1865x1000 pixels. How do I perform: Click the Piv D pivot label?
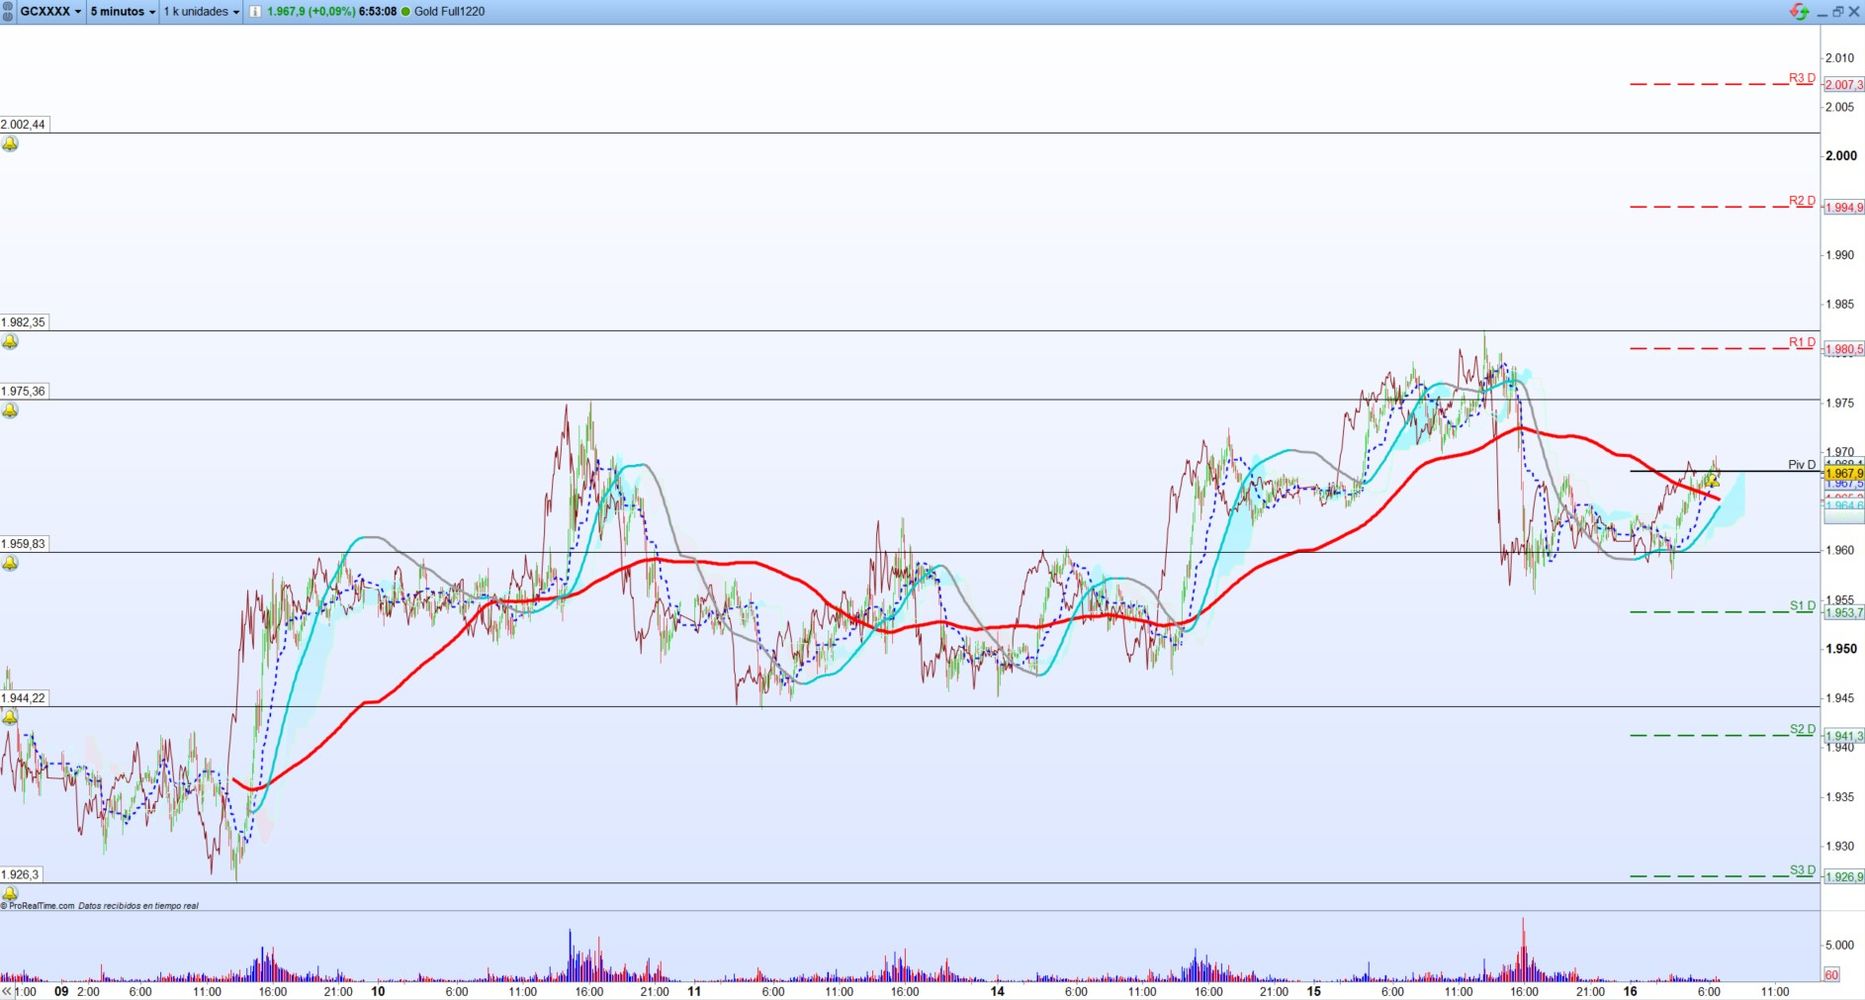[x=1802, y=465]
